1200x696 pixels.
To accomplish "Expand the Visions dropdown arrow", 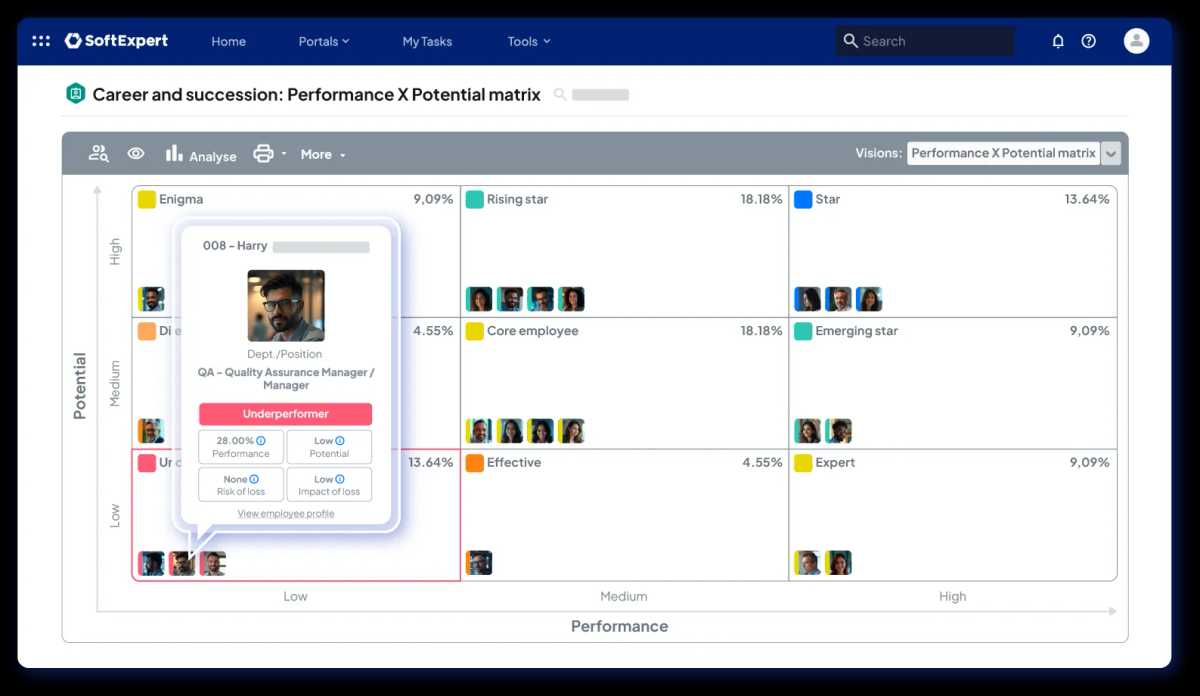I will click(1111, 154).
